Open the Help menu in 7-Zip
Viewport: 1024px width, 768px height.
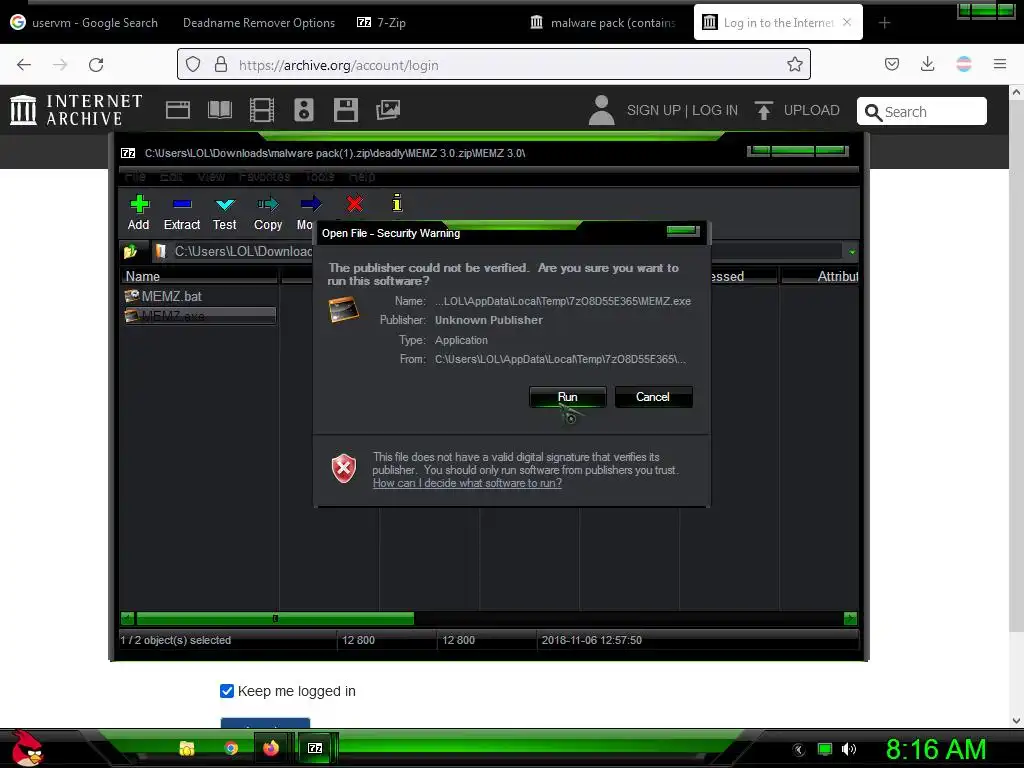[x=362, y=176]
